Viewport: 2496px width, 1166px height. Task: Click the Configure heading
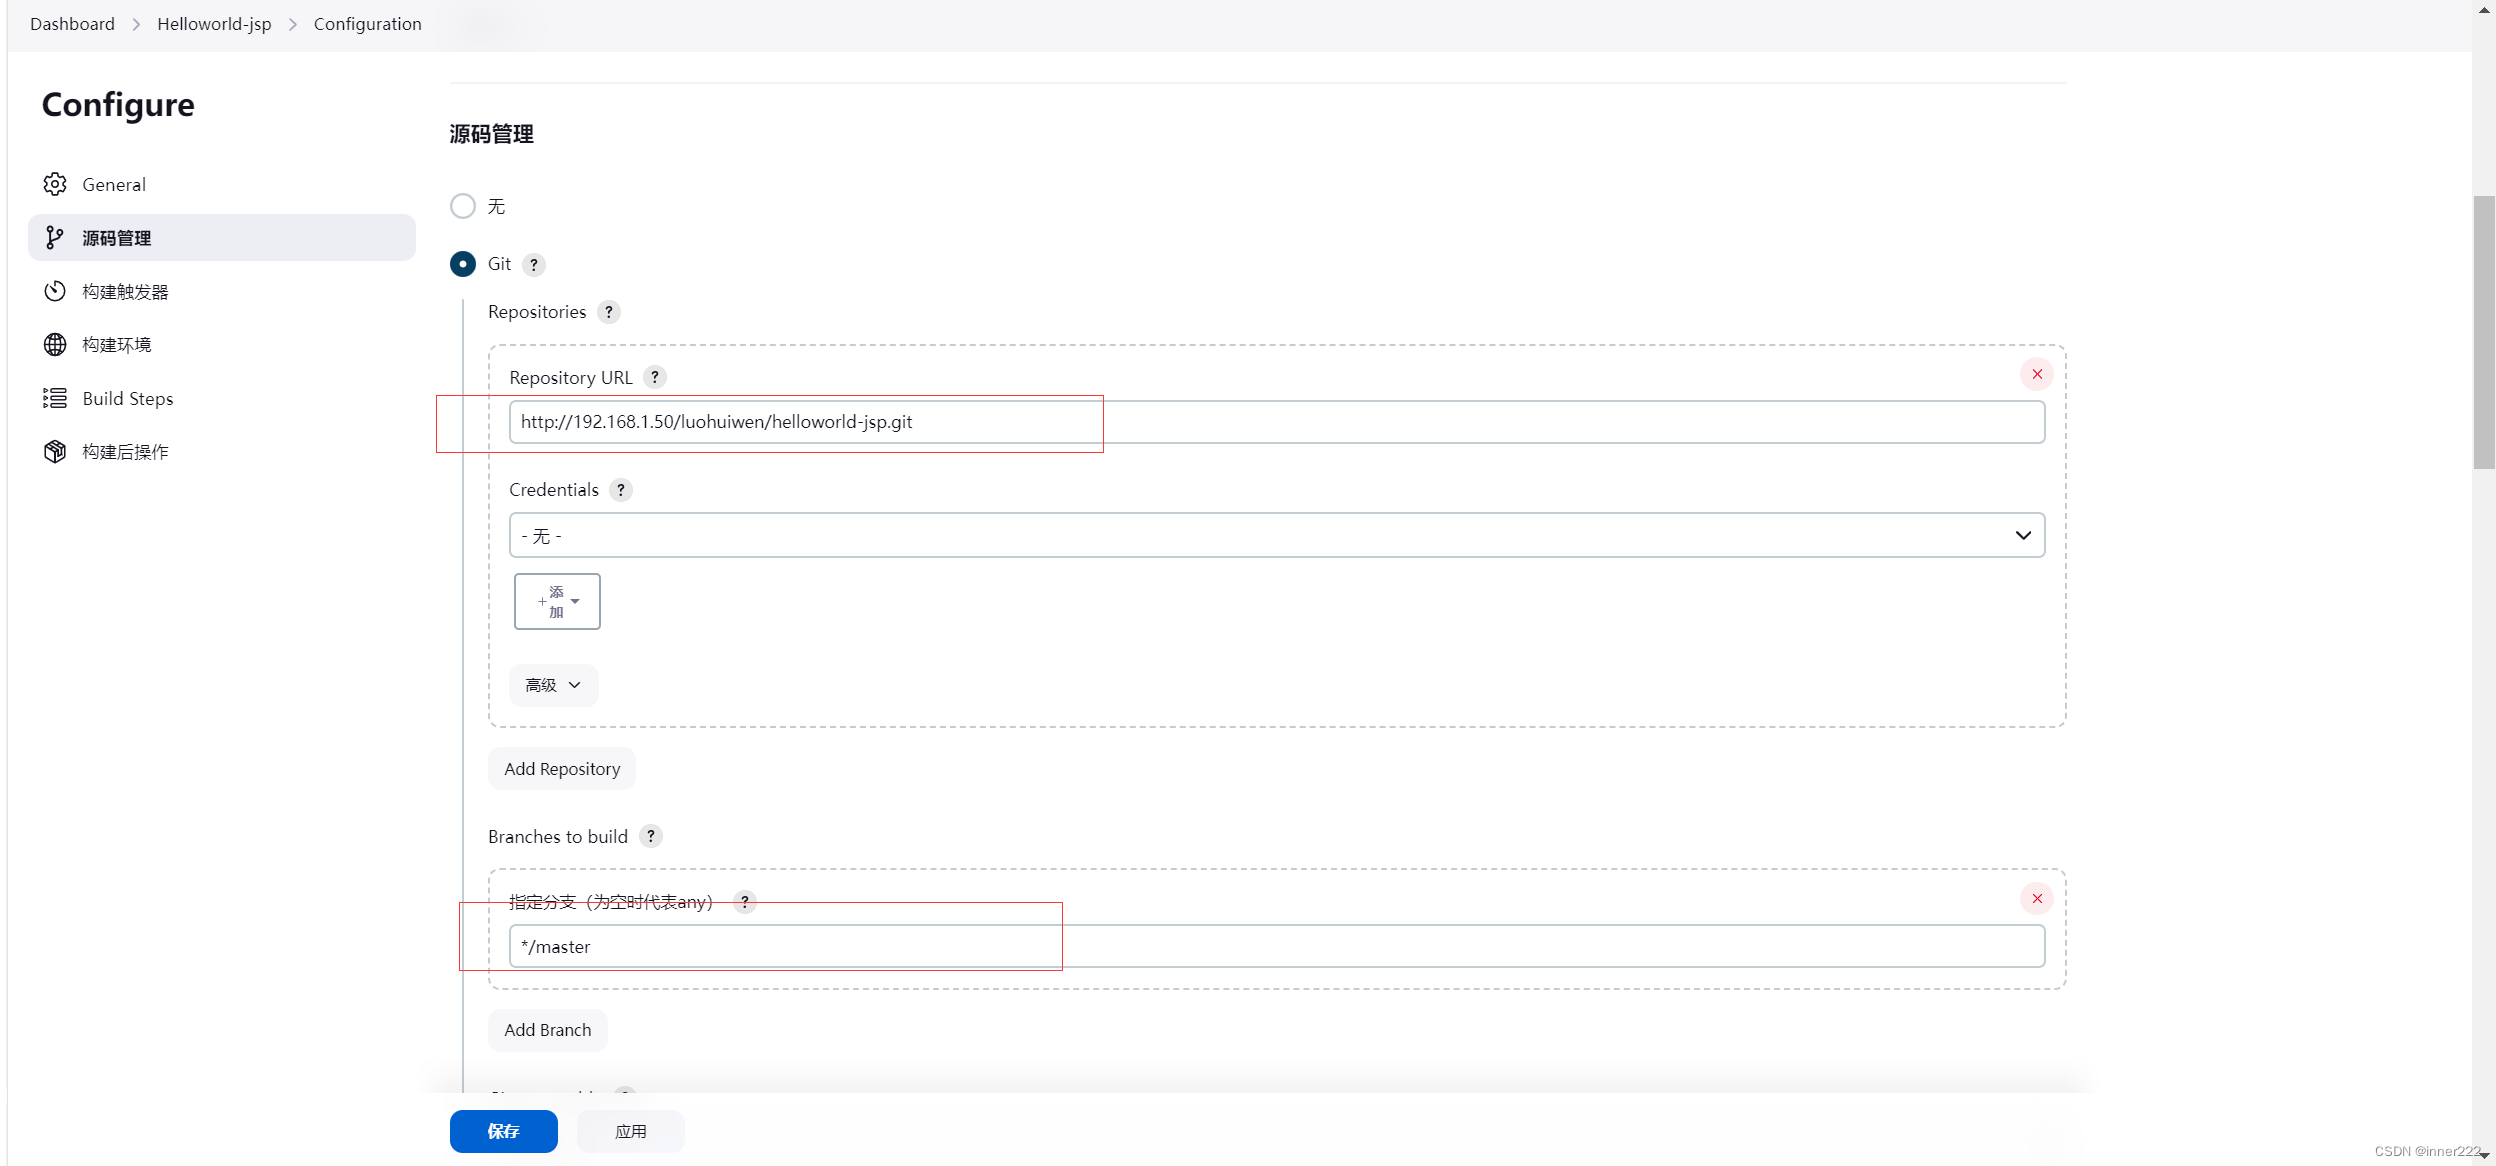tap(118, 105)
